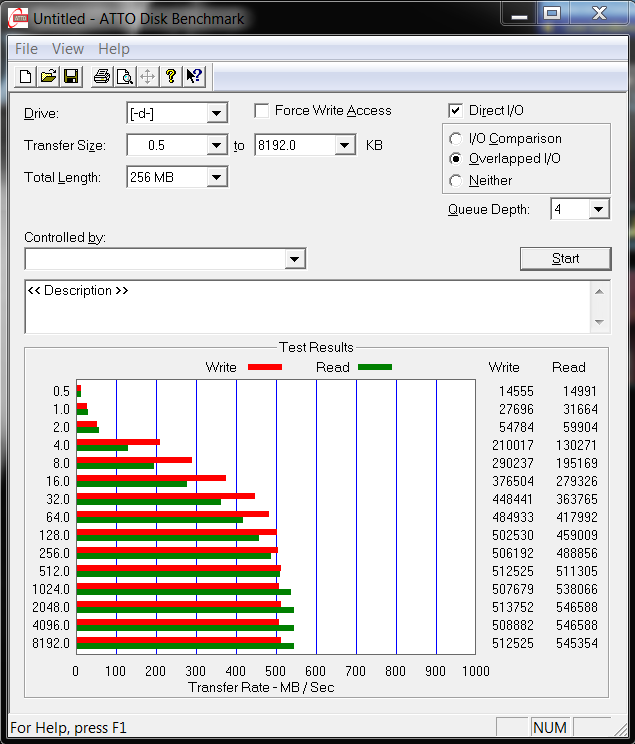Click the Save floppy disk icon

coord(71,76)
